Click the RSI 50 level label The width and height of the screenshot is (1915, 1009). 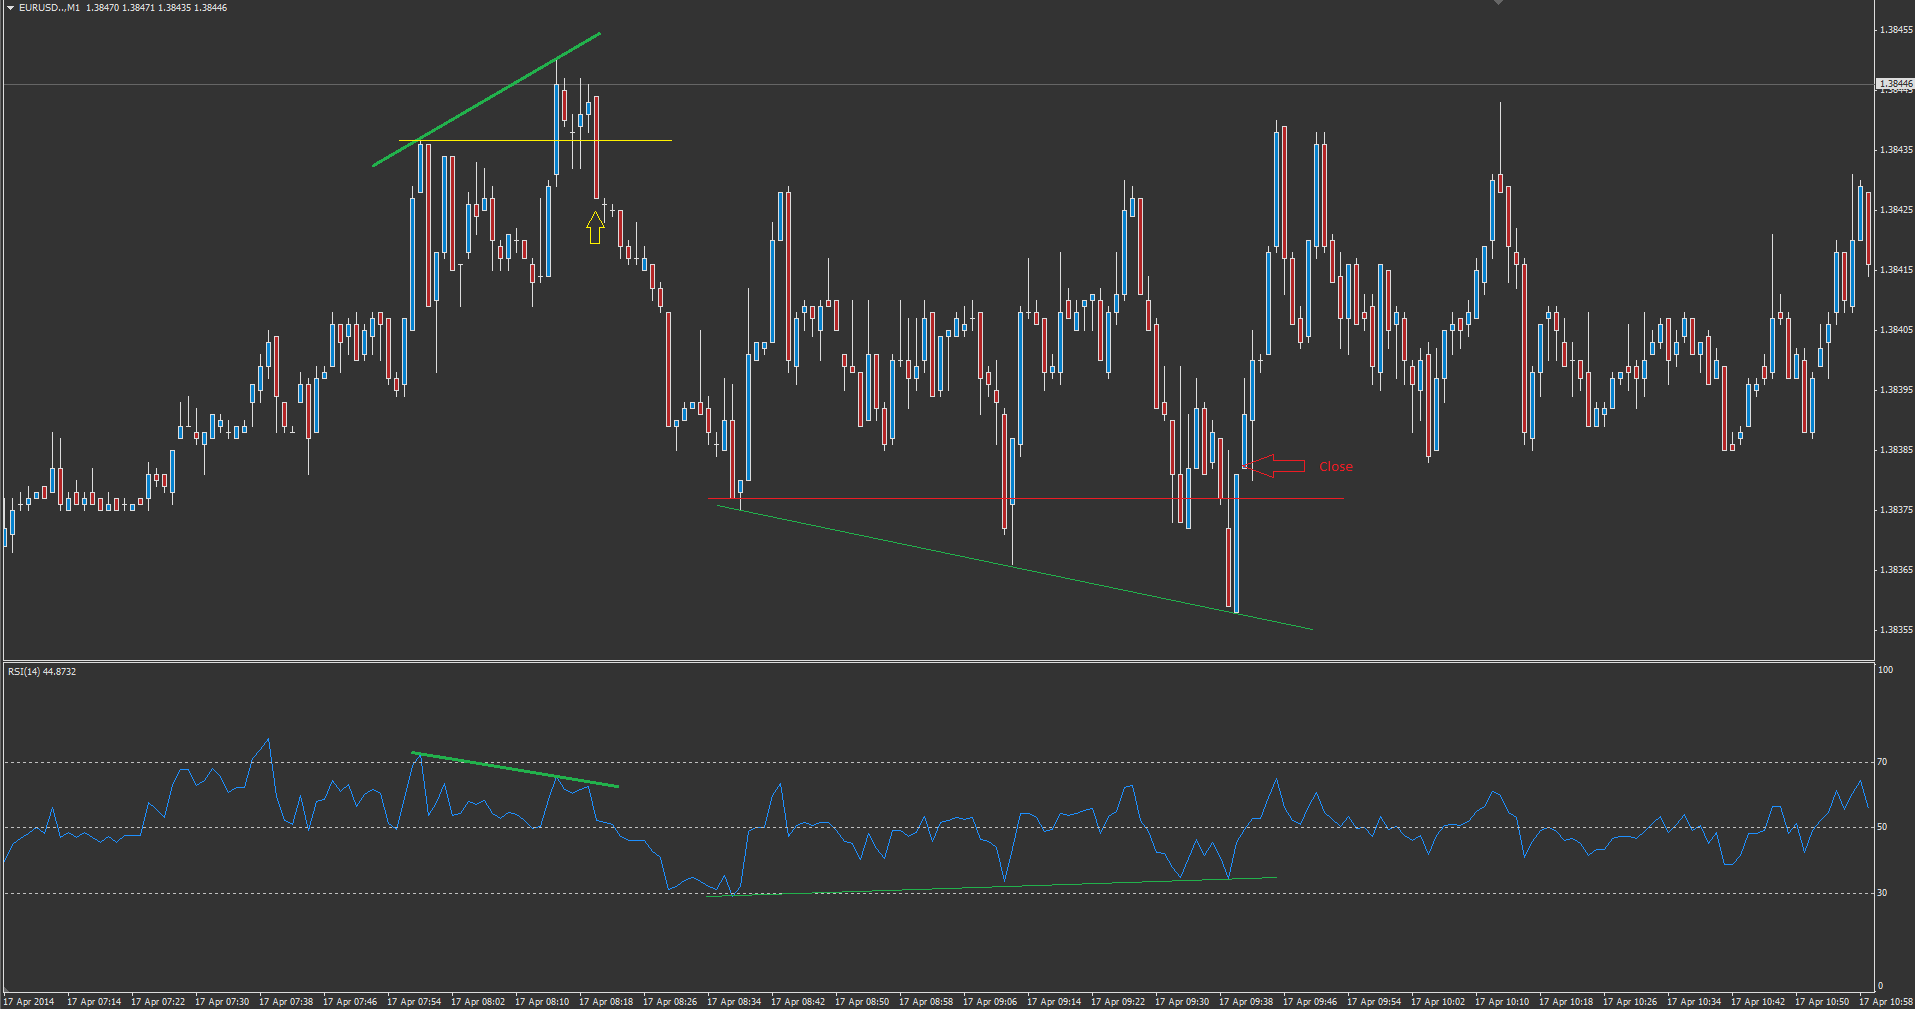pos(1882,827)
